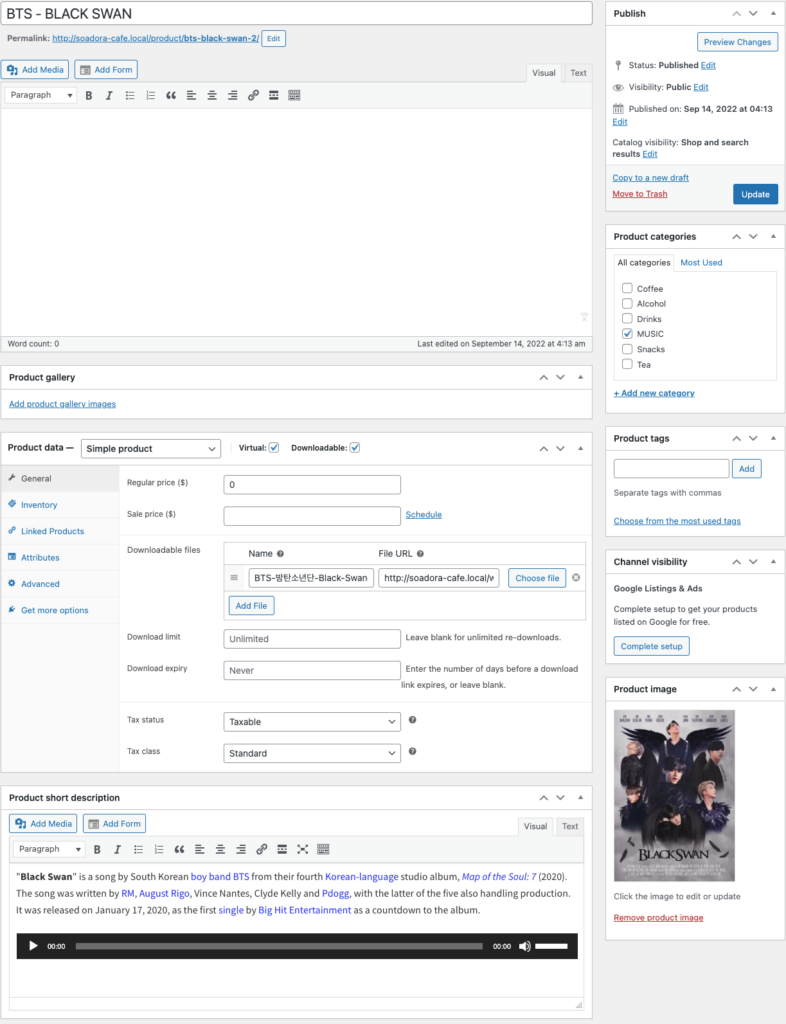The image size is (786, 1024).
Task: Insert bulleted list in short description editor
Action: click(138, 849)
